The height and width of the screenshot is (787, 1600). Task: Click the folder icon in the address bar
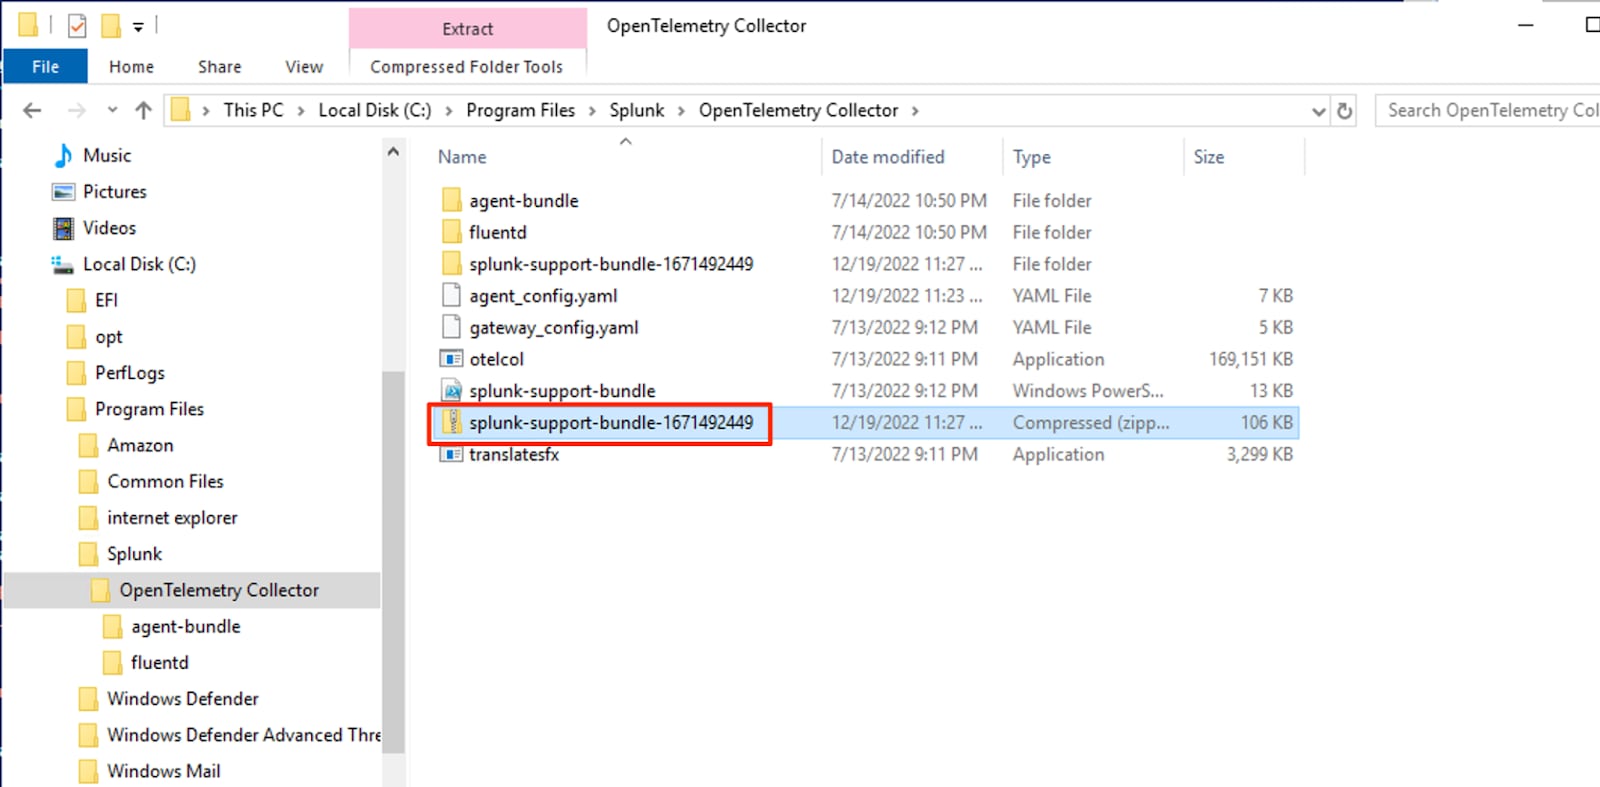coord(180,110)
